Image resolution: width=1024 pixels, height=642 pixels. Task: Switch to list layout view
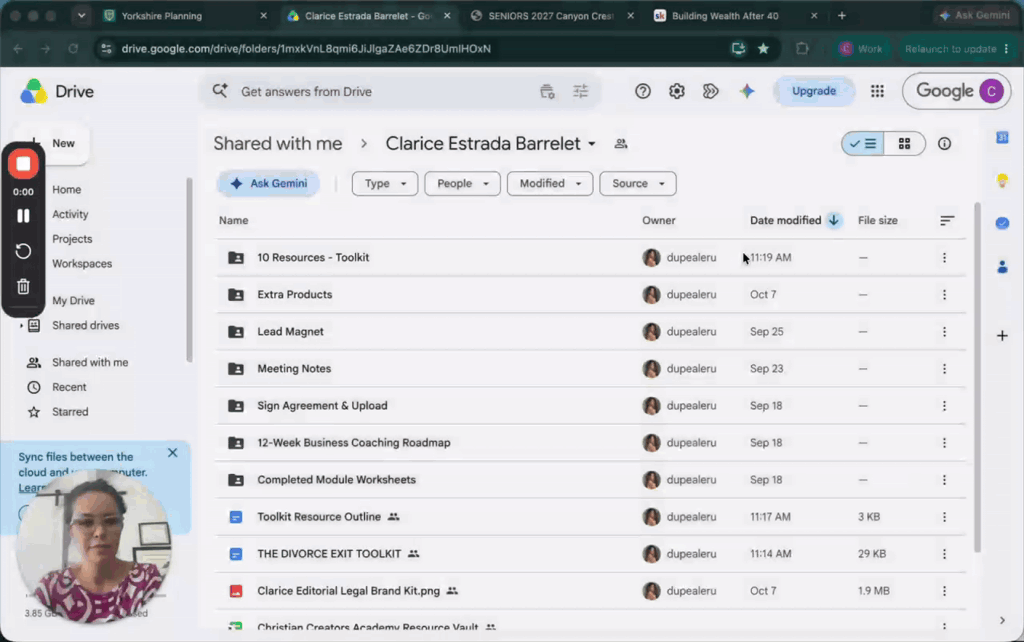(863, 144)
